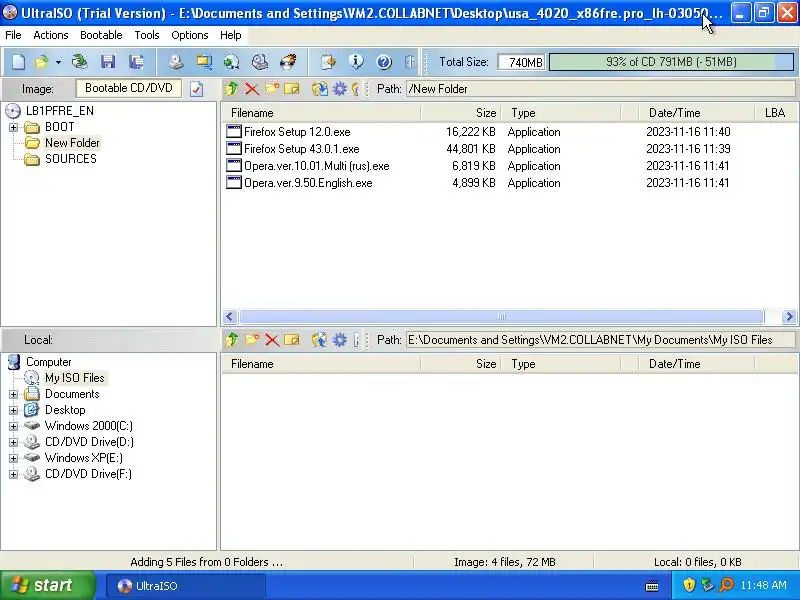Select My ISO Files in local tree
Image resolution: width=800 pixels, height=600 pixels.
pos(74,378)
